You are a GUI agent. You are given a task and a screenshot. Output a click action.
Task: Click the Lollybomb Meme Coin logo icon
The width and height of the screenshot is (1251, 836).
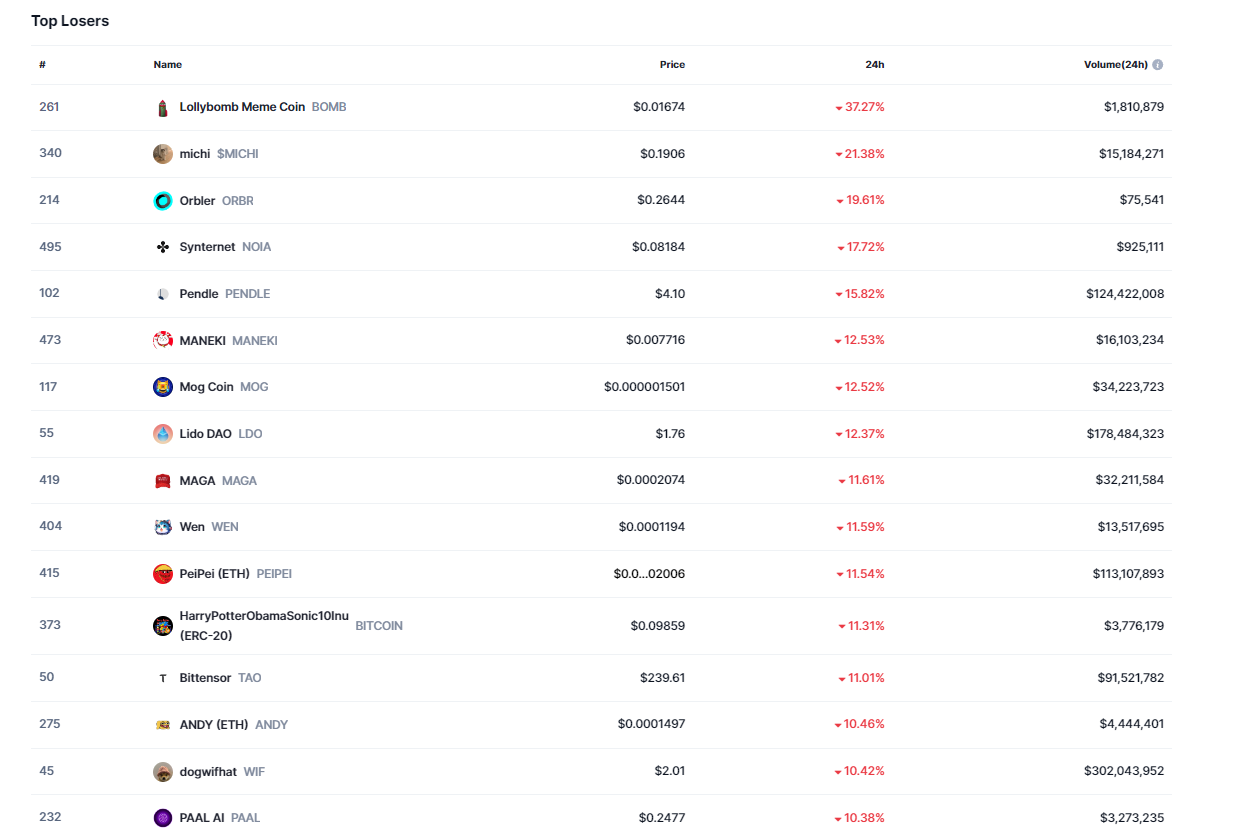(x=163, y=108)
